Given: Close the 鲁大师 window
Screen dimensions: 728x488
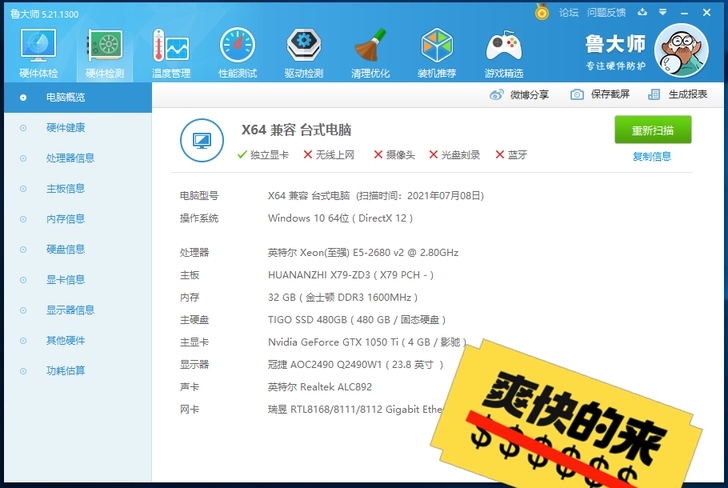Looking at the screenshot, I should tap(706, 13).
